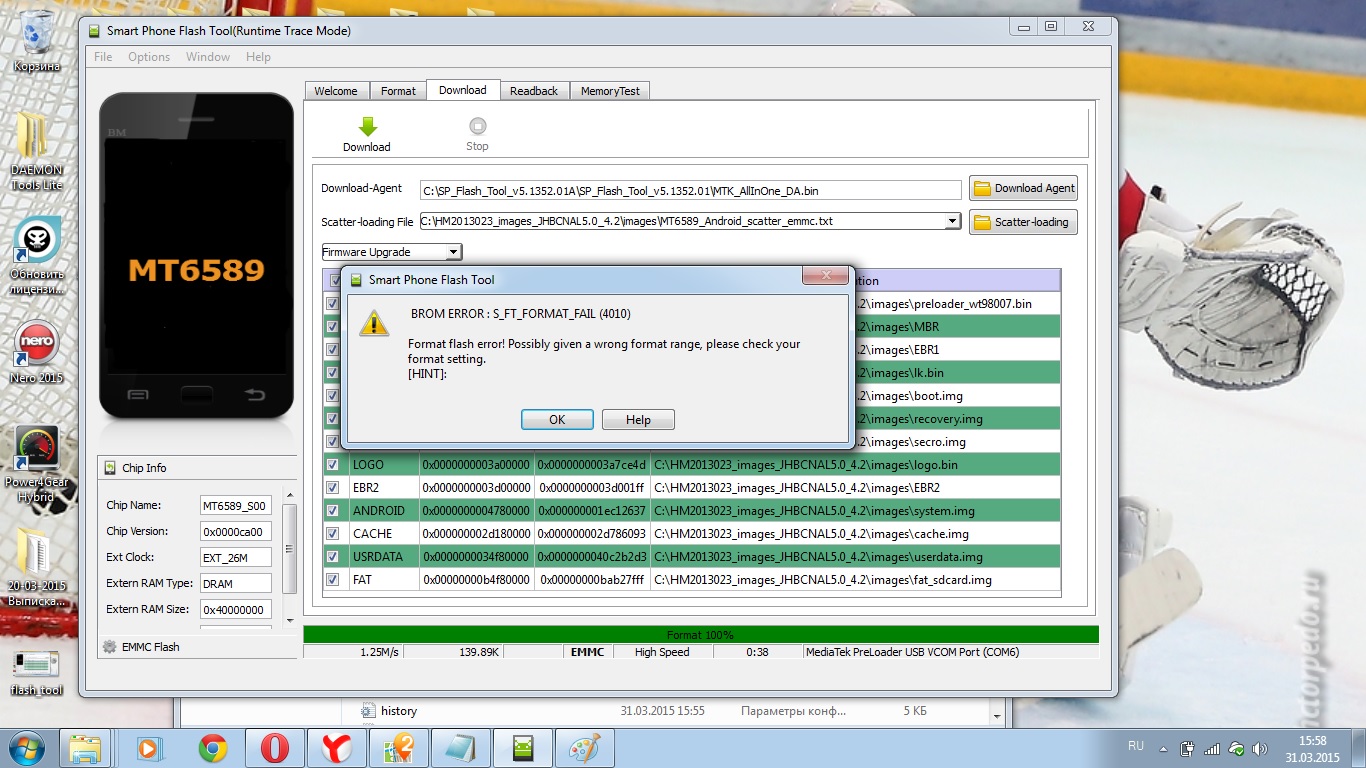Disable the USRDATA partition checkbox
Viewport: 1366px width, 768px height.
click(x=332, y=557)
